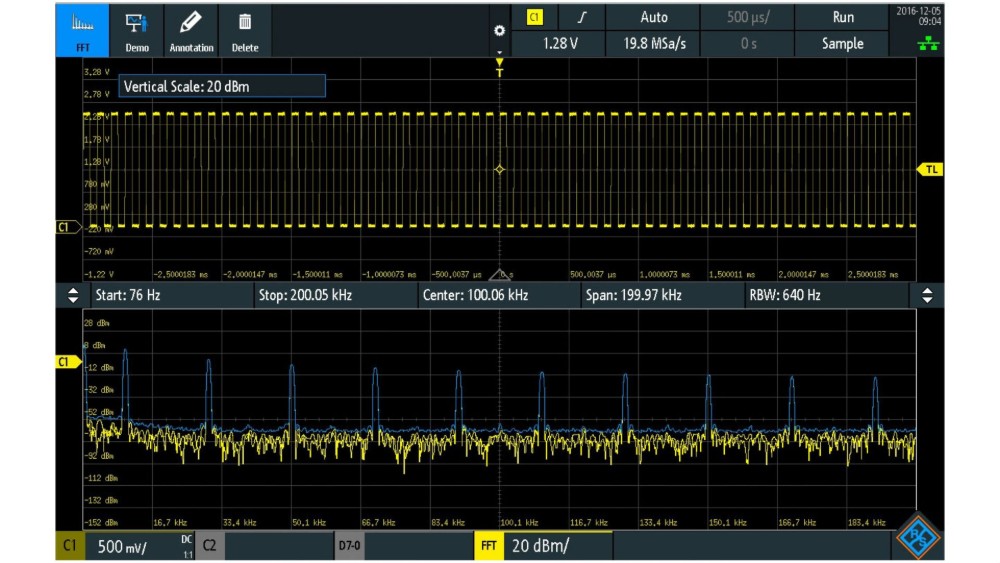Toggle the Run acquisition button
Screen dimensions: 1000x563
point(842,17)
